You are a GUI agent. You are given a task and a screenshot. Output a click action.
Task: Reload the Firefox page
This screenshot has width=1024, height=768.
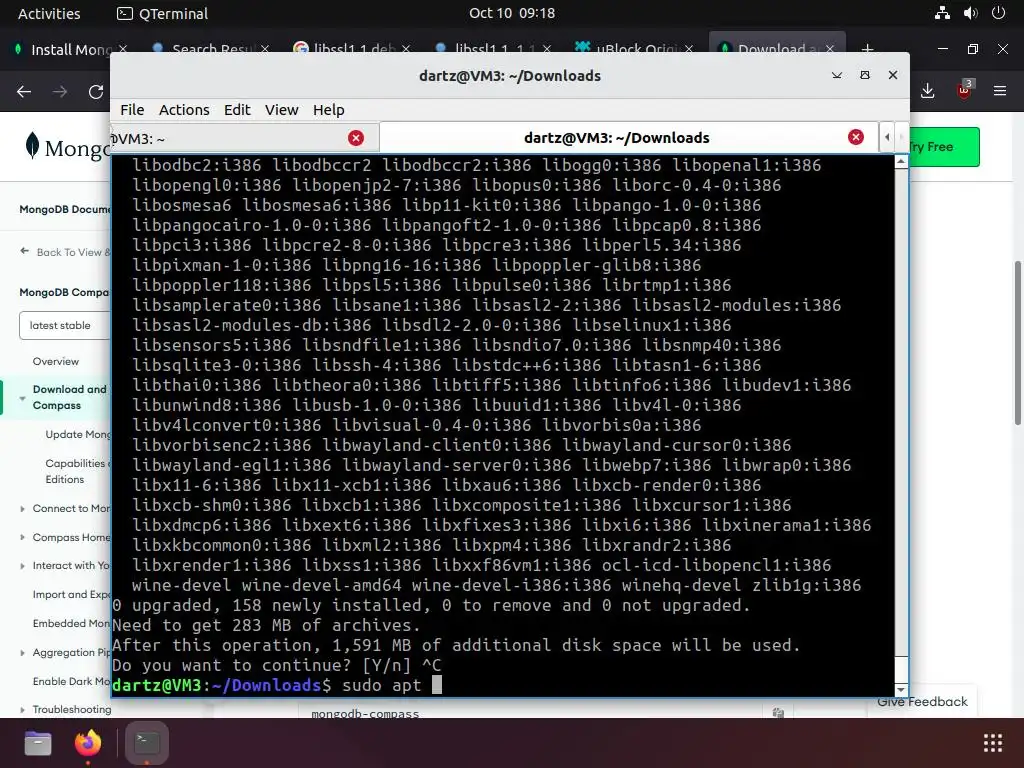click(x=96, y=92)
